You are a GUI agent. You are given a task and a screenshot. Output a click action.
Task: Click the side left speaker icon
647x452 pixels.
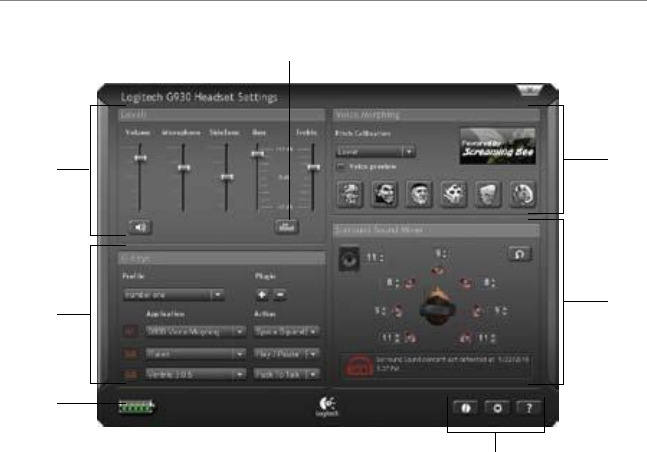point(397,311)
